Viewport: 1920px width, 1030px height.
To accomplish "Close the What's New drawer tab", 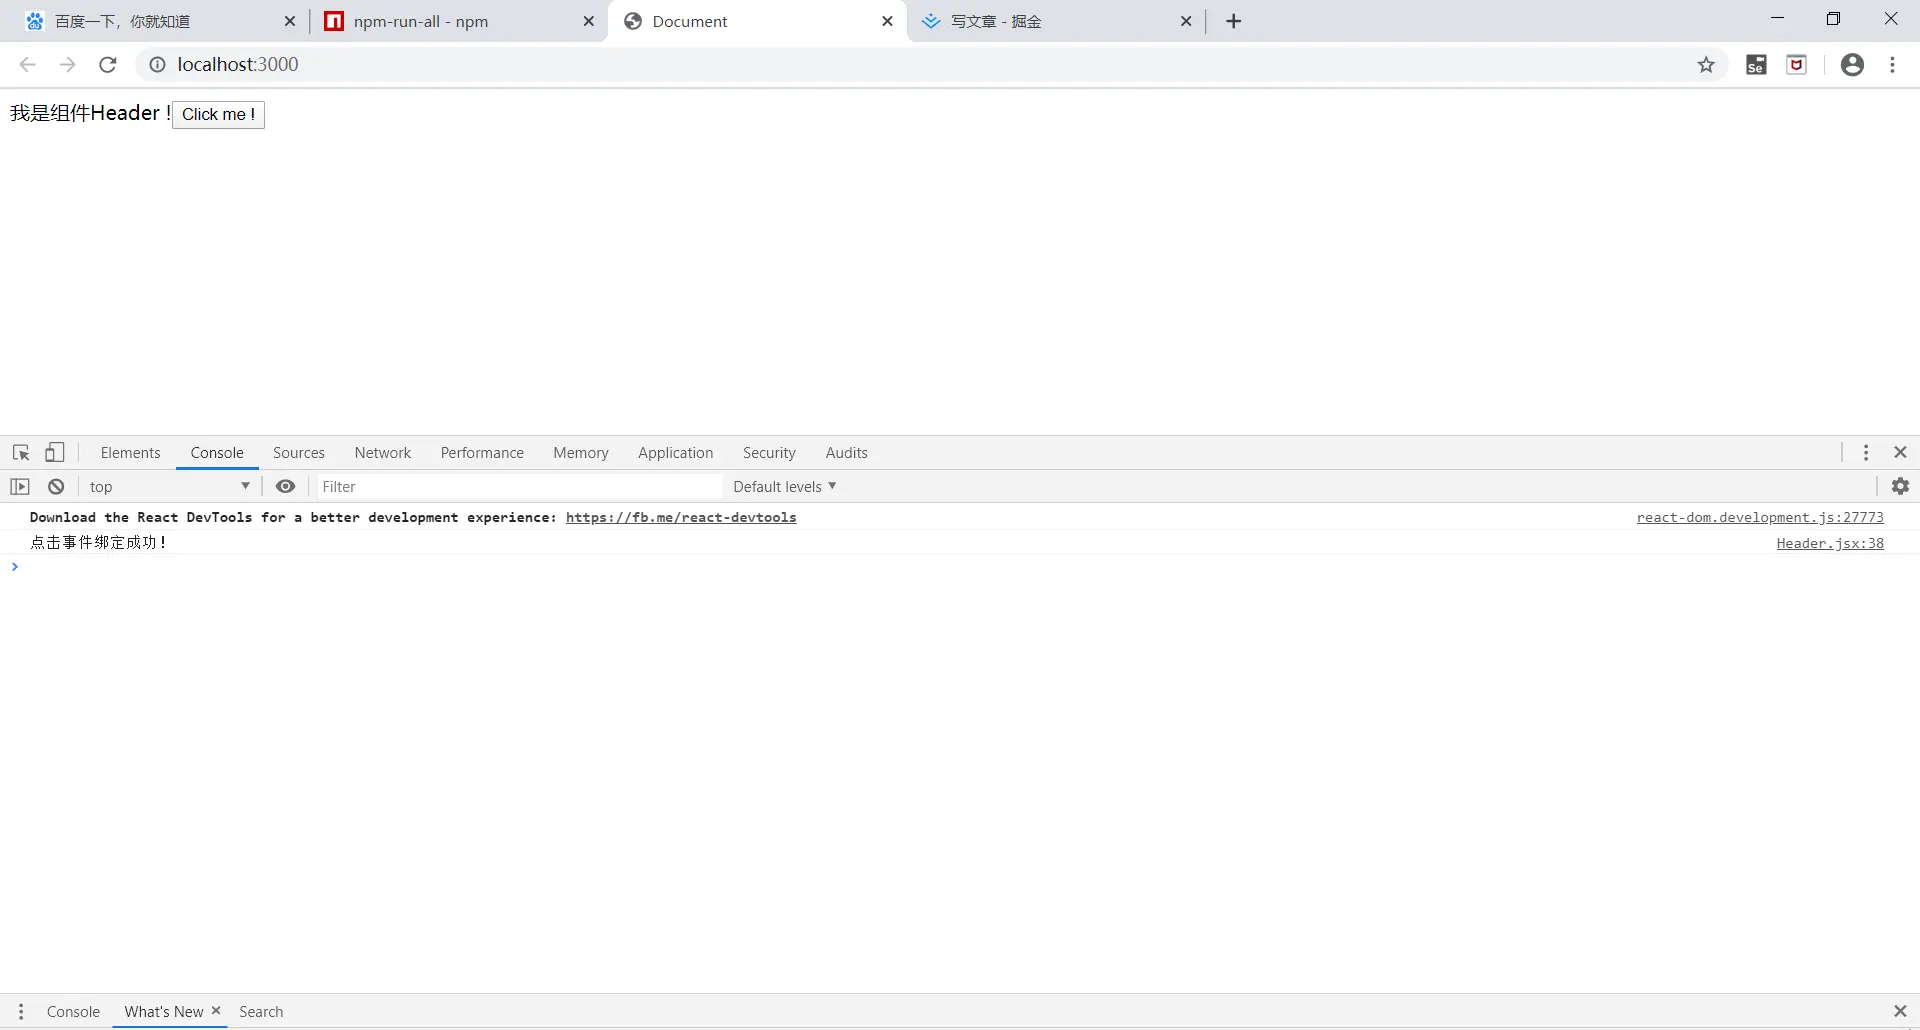I will click(216, 1011).
